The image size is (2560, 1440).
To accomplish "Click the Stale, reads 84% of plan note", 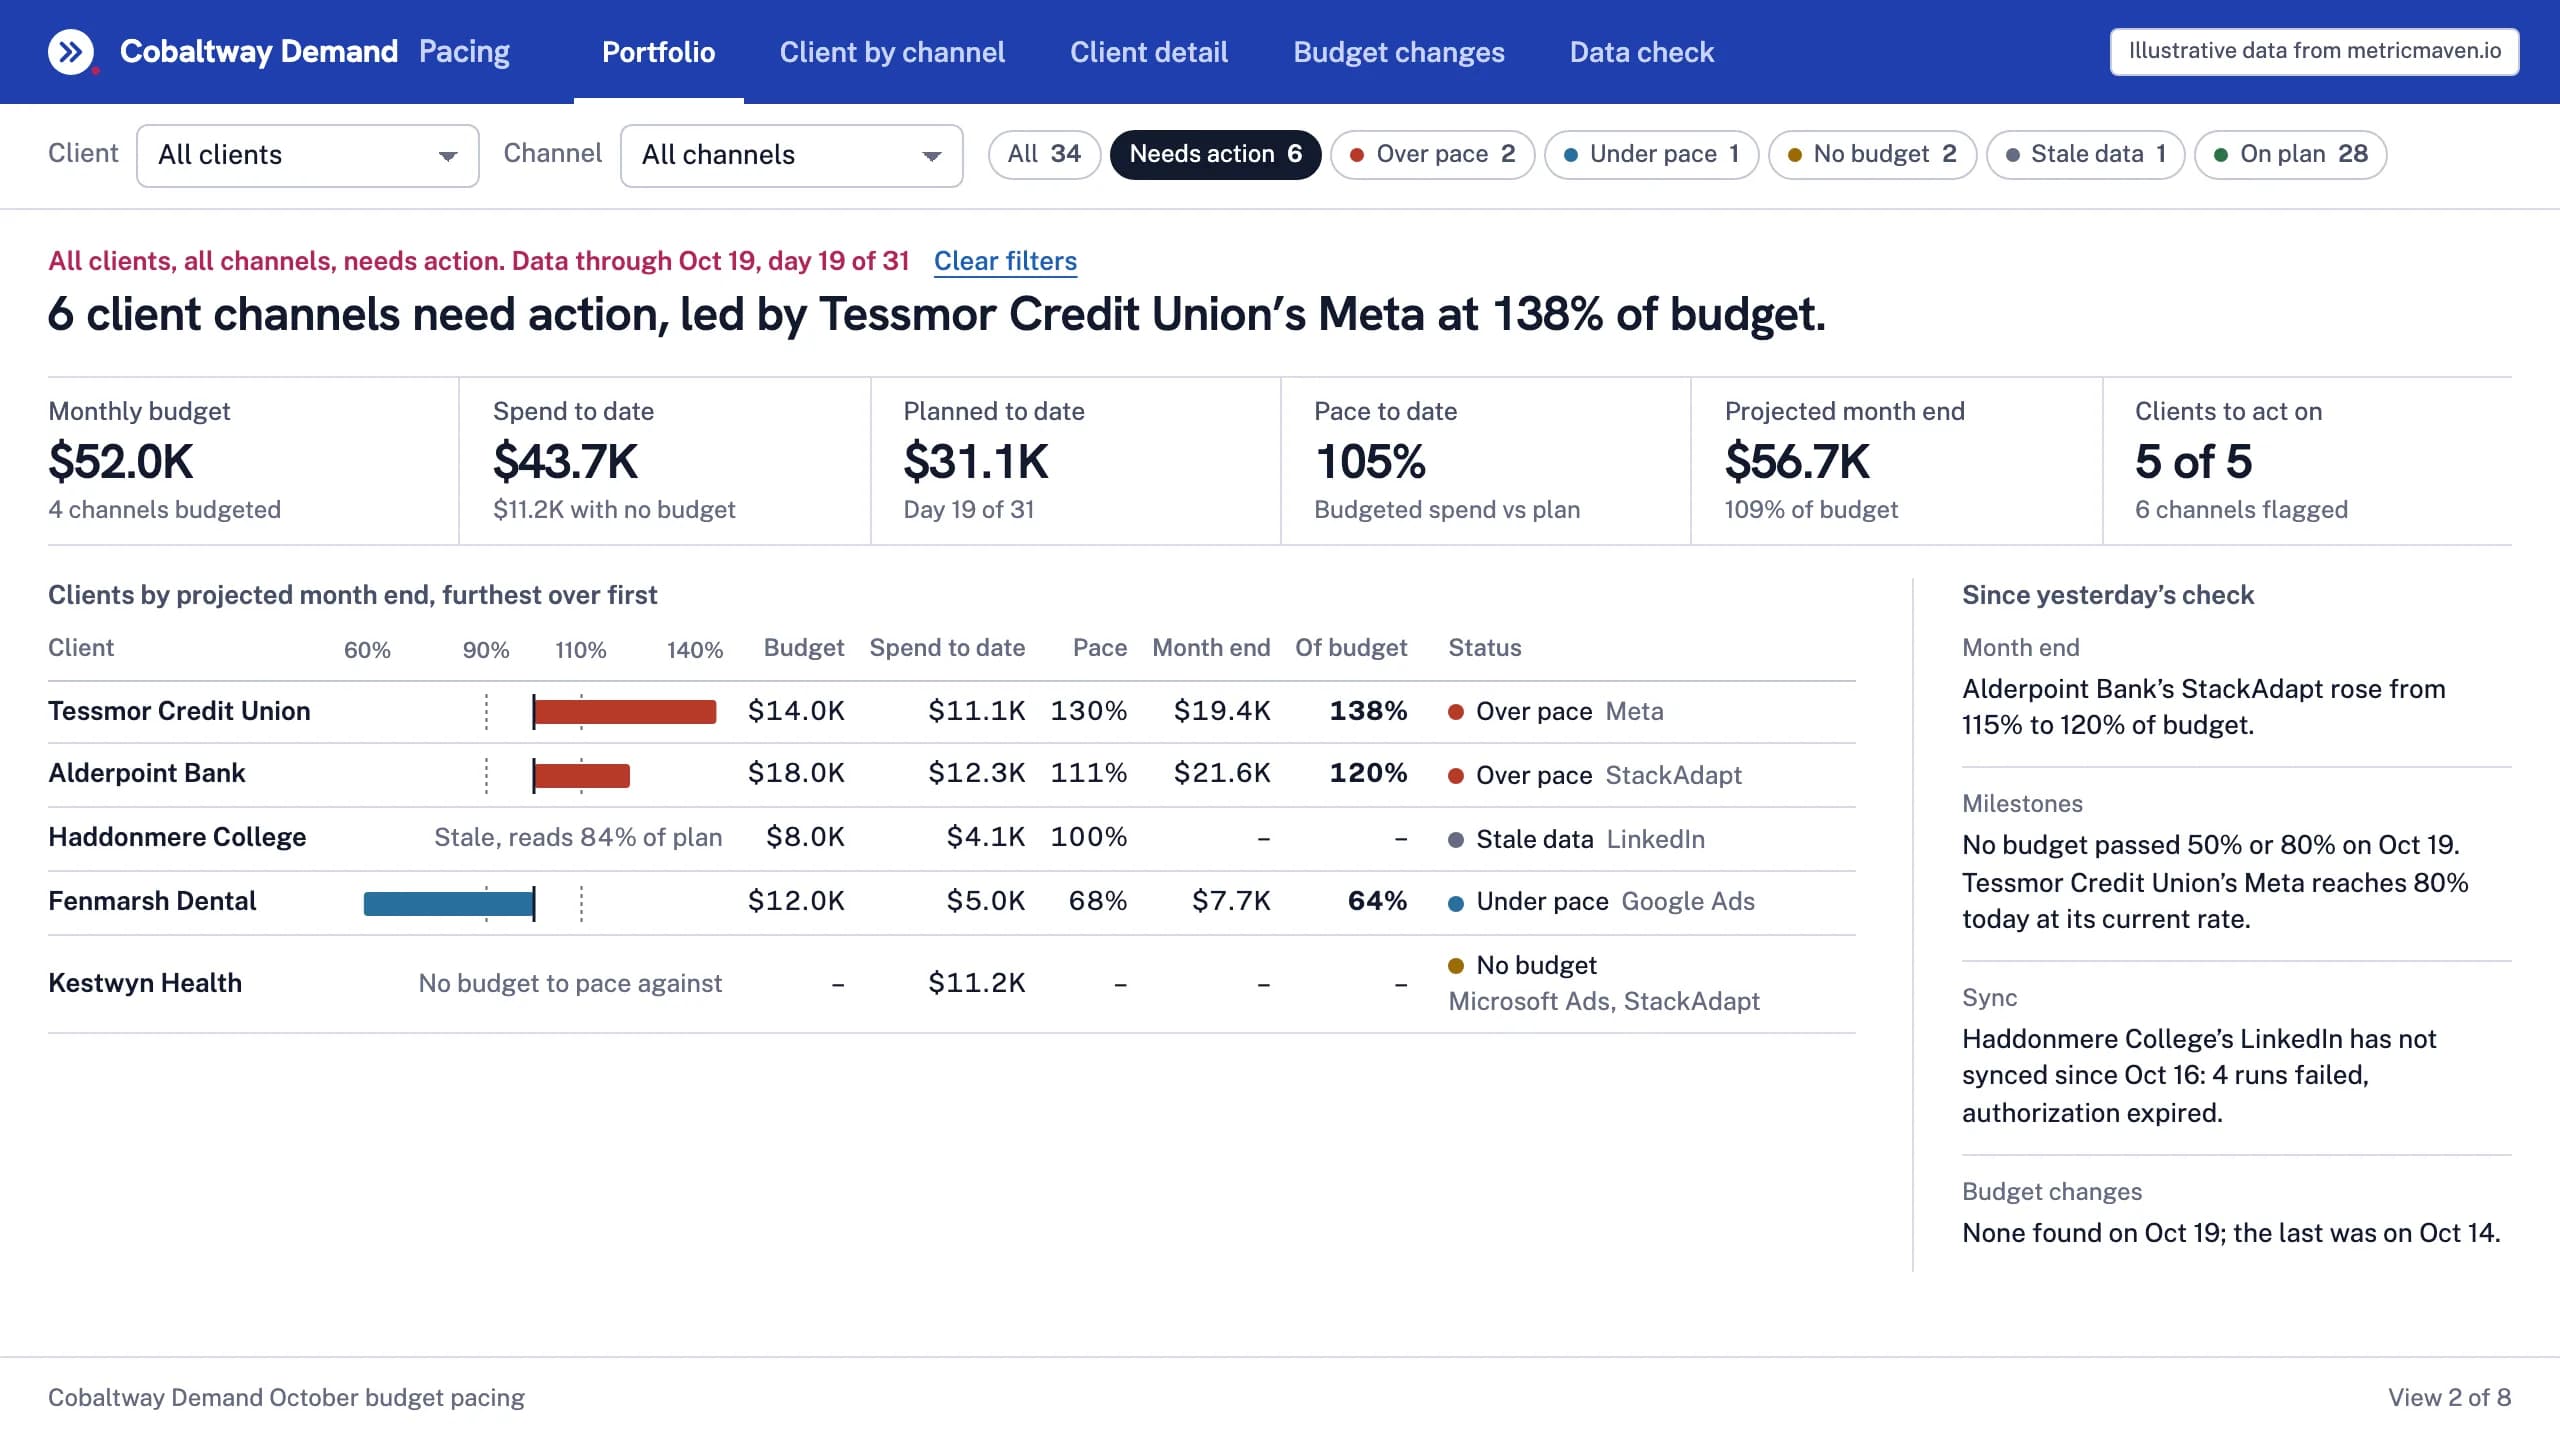I will [578, 837].
